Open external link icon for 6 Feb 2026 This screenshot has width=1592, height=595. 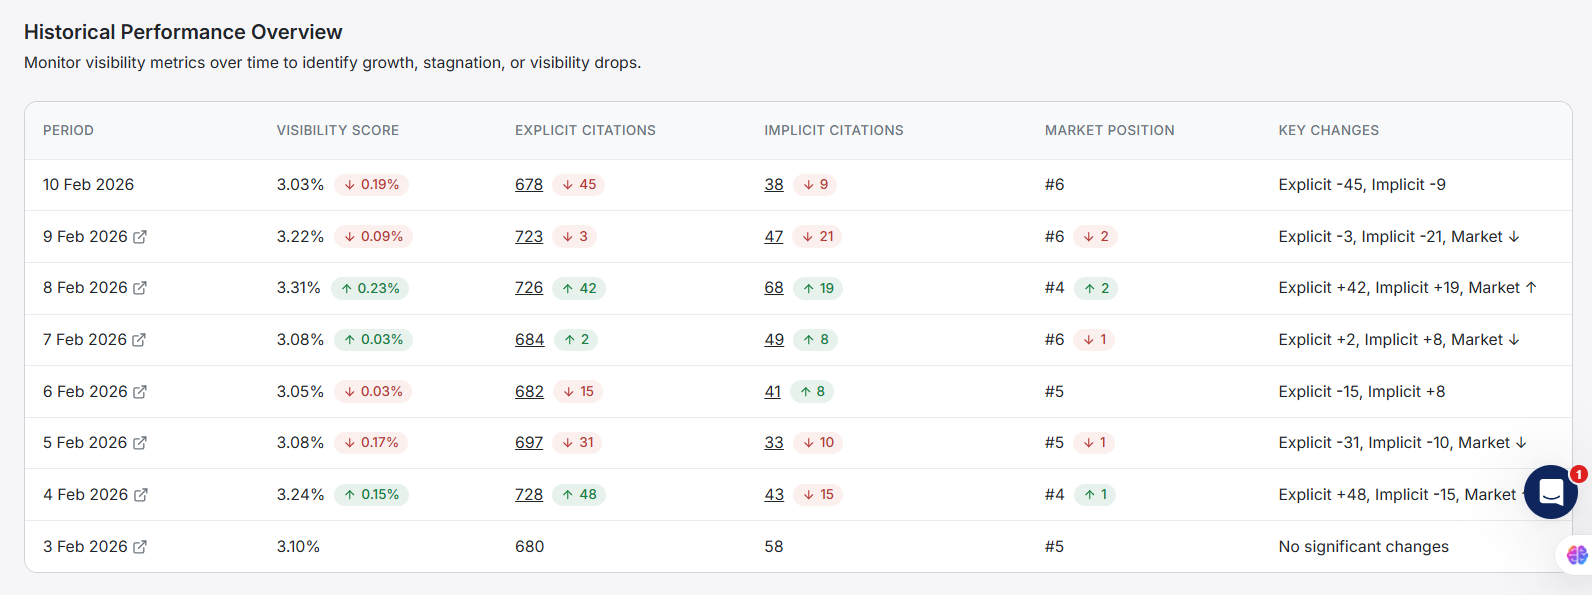tap(140, 392)
